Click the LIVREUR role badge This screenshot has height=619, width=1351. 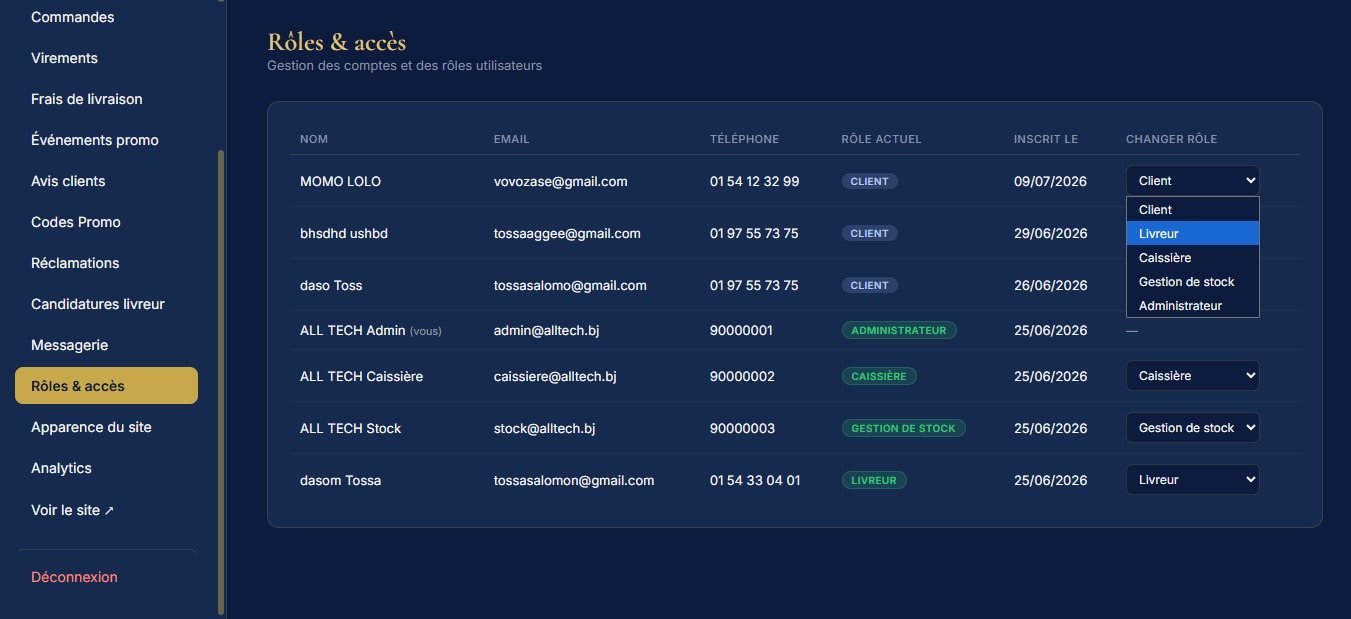coord(874,480)
